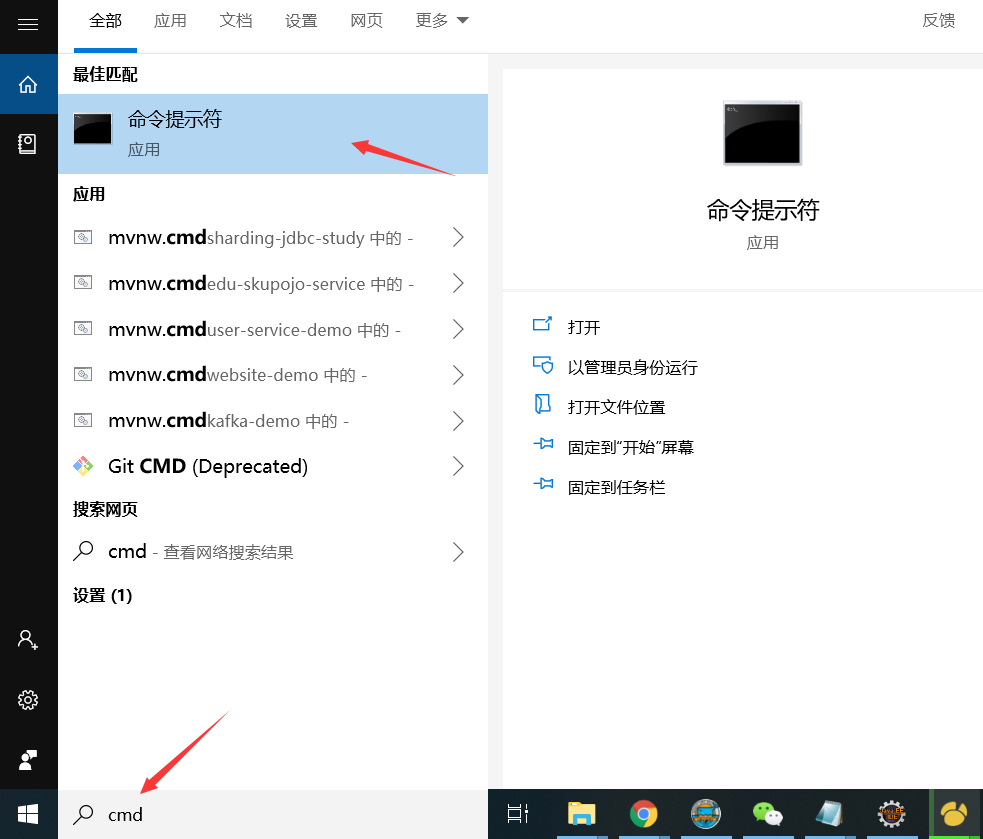983x839 pixels.
Task: Click the add-user icon in the sidebar
Action: click(x=27, y=640)
